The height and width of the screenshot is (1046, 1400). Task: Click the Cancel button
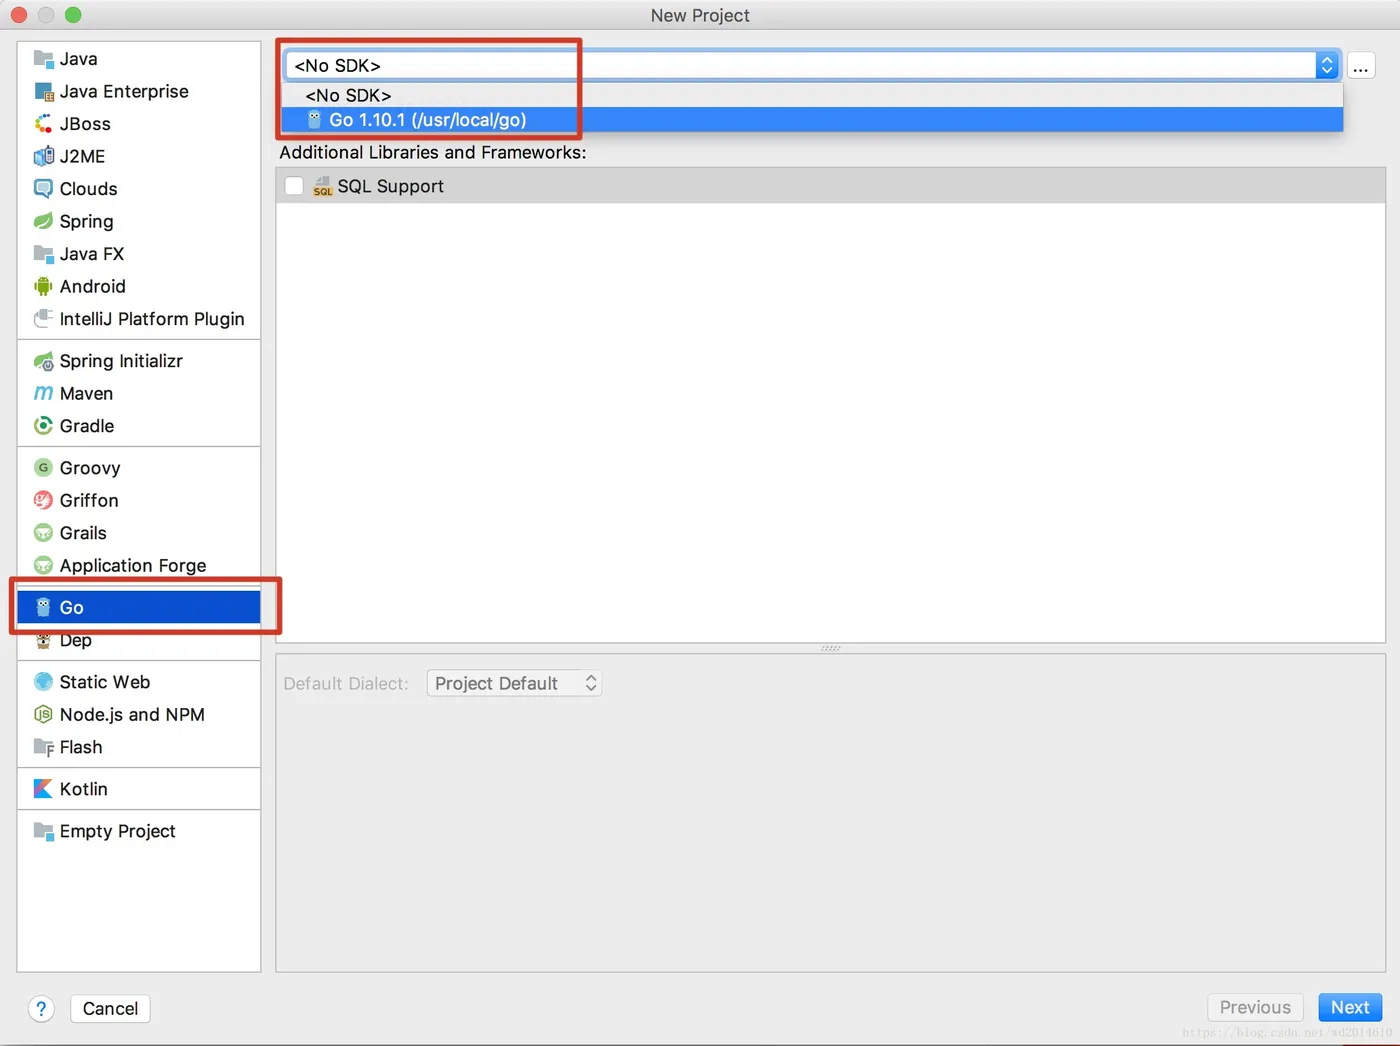[x=110, y=1008]
